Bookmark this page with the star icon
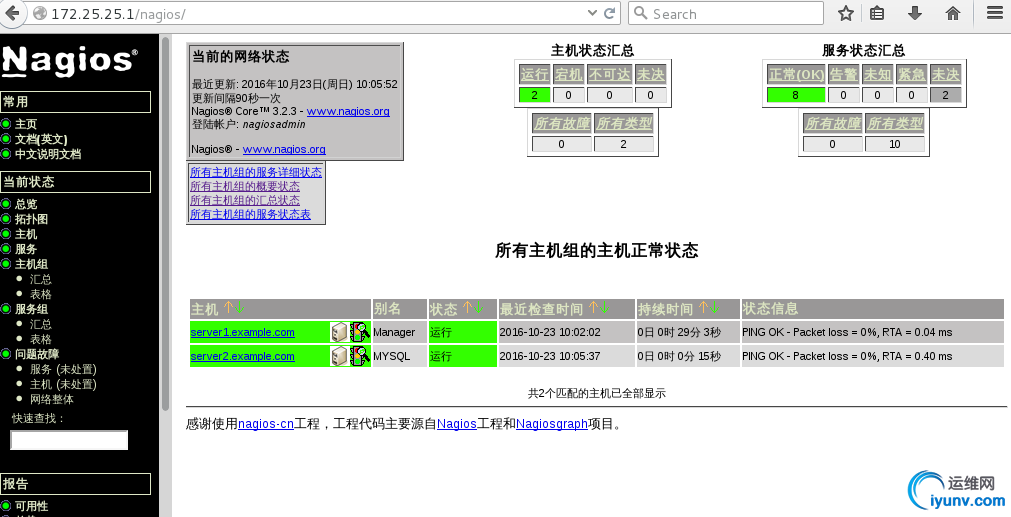 [x=846, y=14]
